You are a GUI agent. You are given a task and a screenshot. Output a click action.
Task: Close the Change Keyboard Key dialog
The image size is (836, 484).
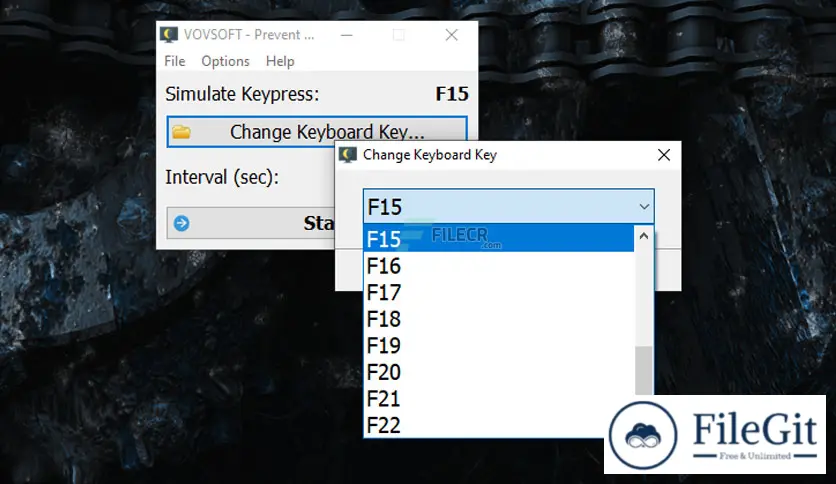(x=664, y=155)
